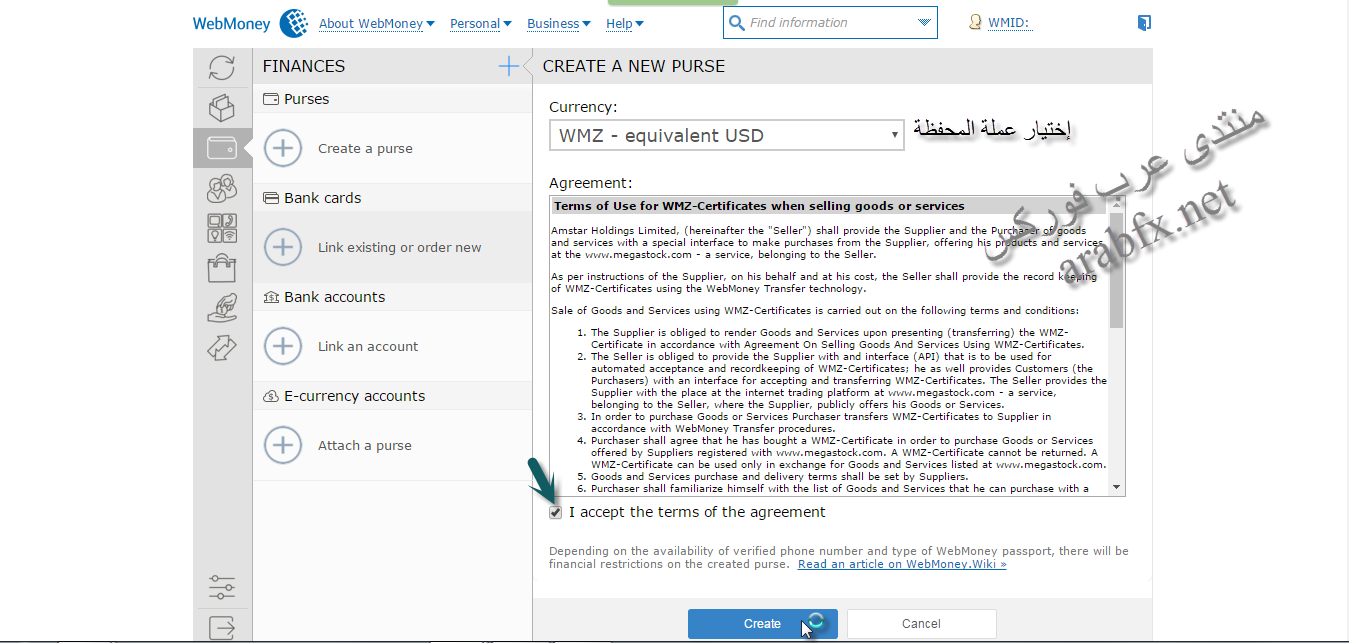Image resolution: width=1349 pixels, height=643 pixels.
Task: Open the contacts people sidebar icon
Action: click(221, 188)
